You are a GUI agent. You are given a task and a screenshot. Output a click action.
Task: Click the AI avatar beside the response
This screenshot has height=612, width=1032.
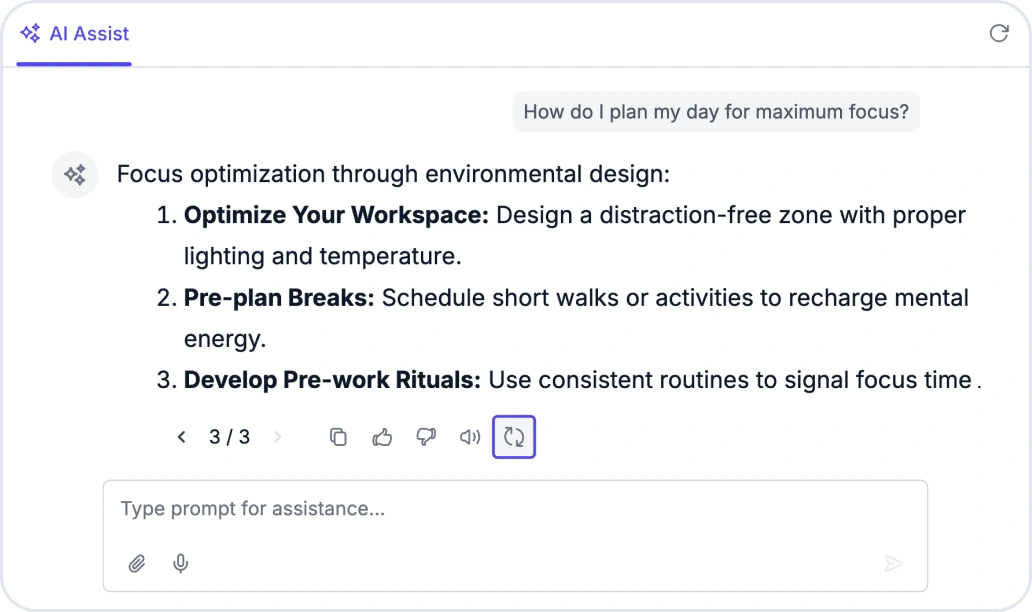(75, 174)
